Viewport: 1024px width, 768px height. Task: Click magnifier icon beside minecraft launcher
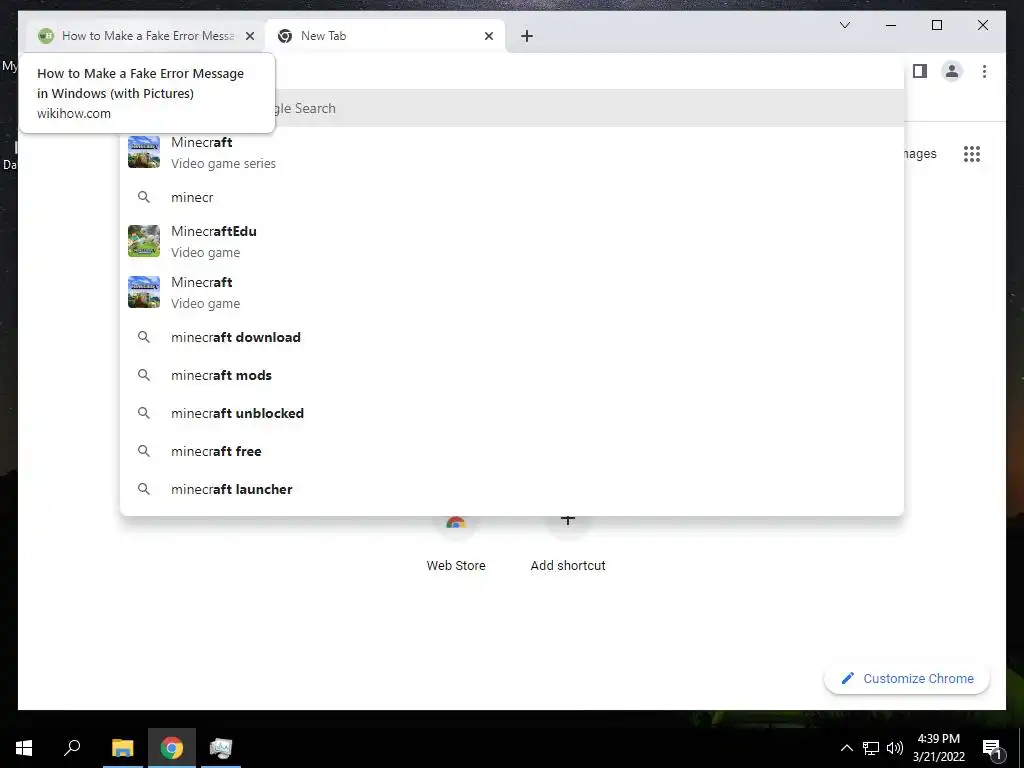pyautogui.click(x=144, y=488)
